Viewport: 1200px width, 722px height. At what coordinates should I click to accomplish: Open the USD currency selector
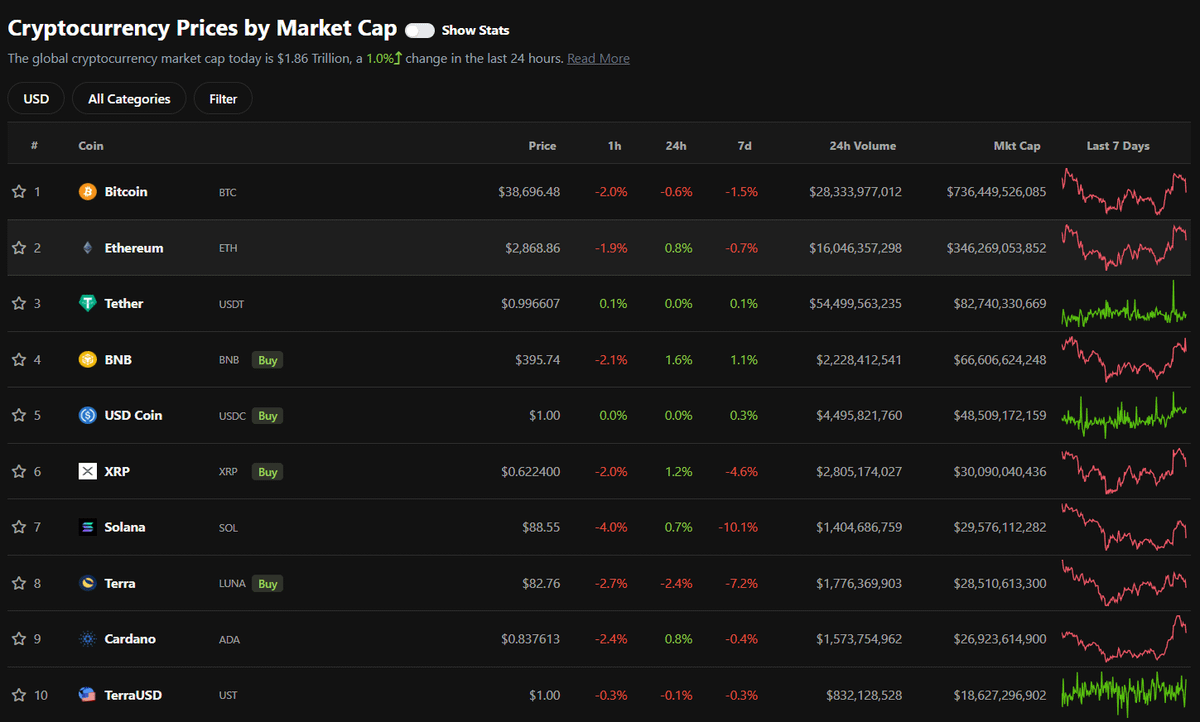36,99
